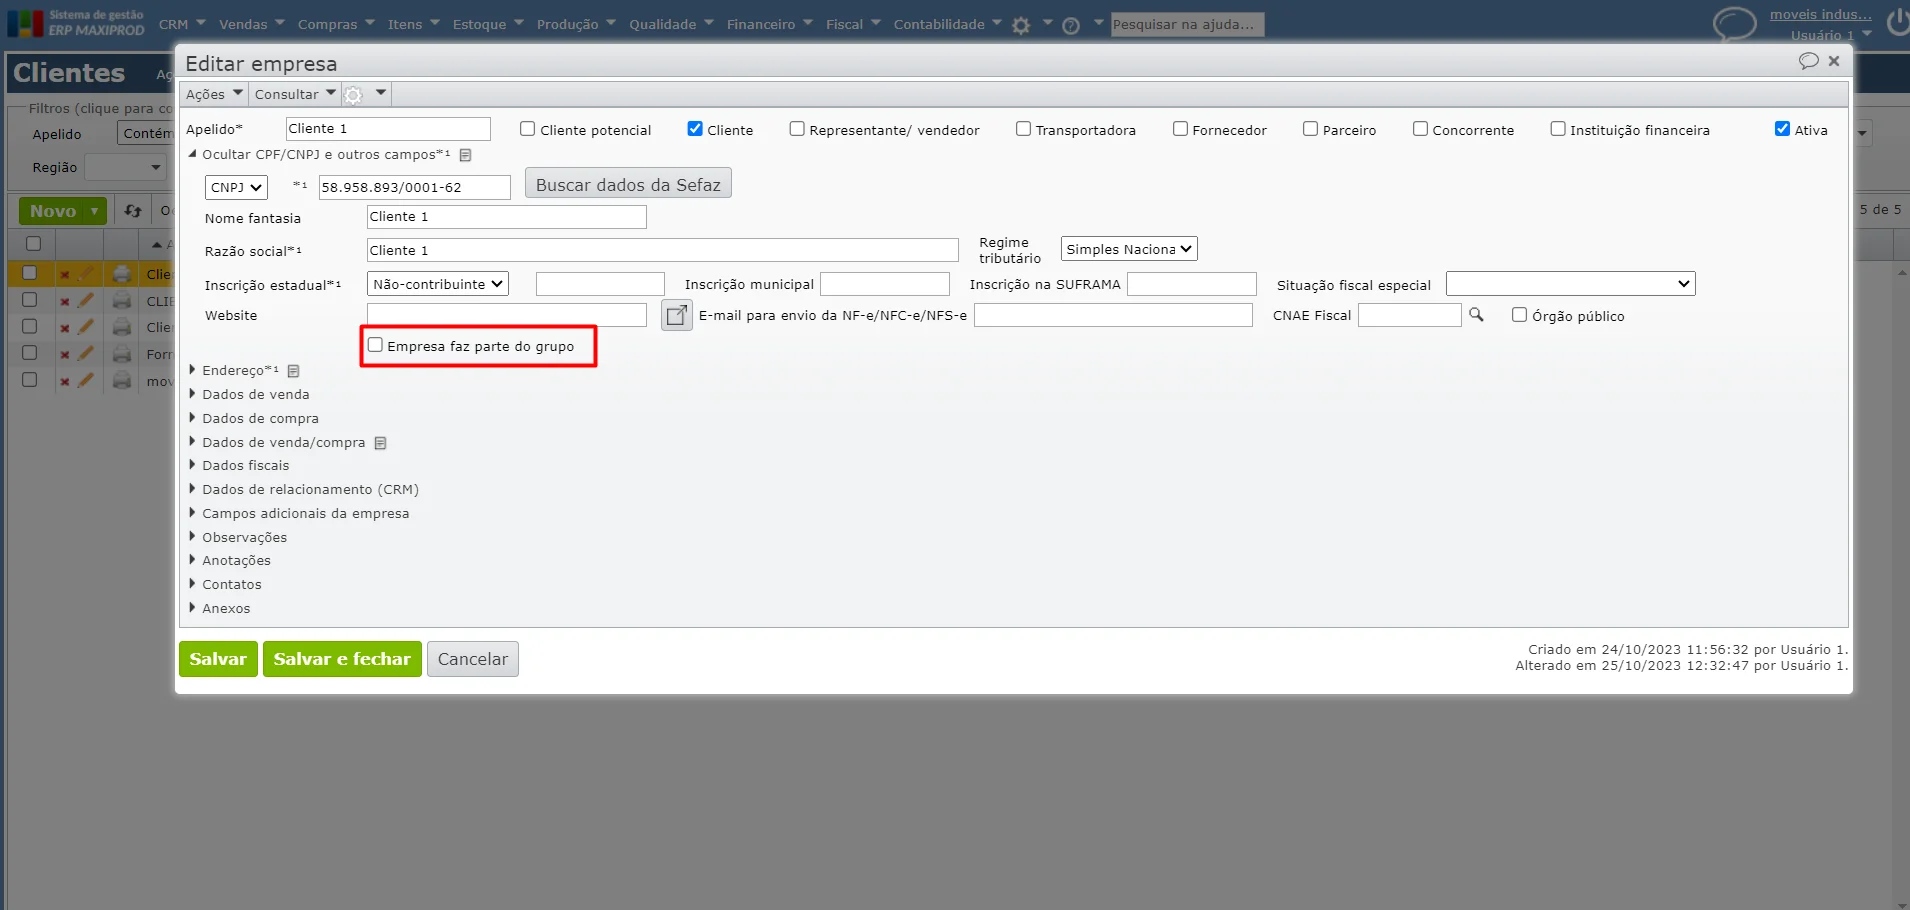Click Salvar e fechar

point(342,659)
